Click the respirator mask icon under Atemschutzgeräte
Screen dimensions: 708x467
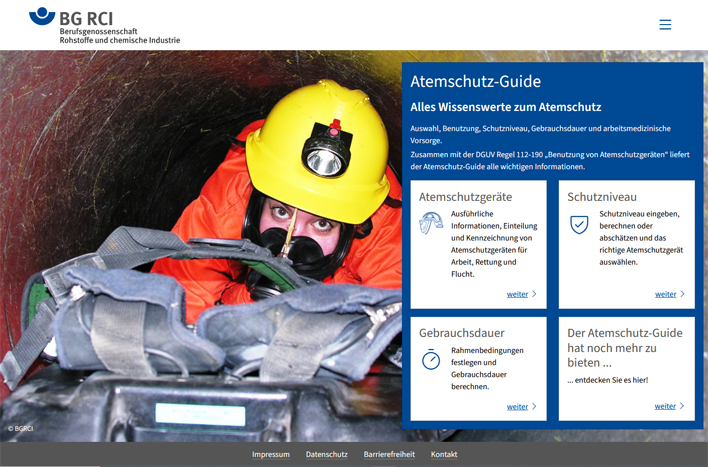click(x=431, y=225)
